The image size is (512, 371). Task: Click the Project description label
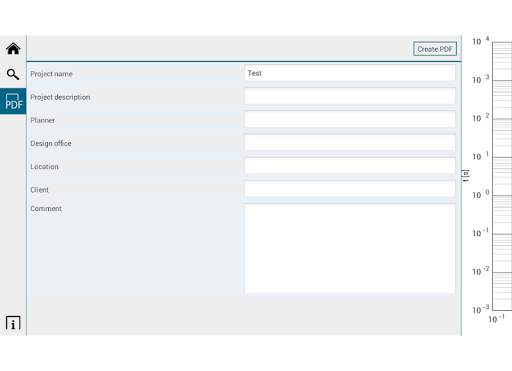60,97
